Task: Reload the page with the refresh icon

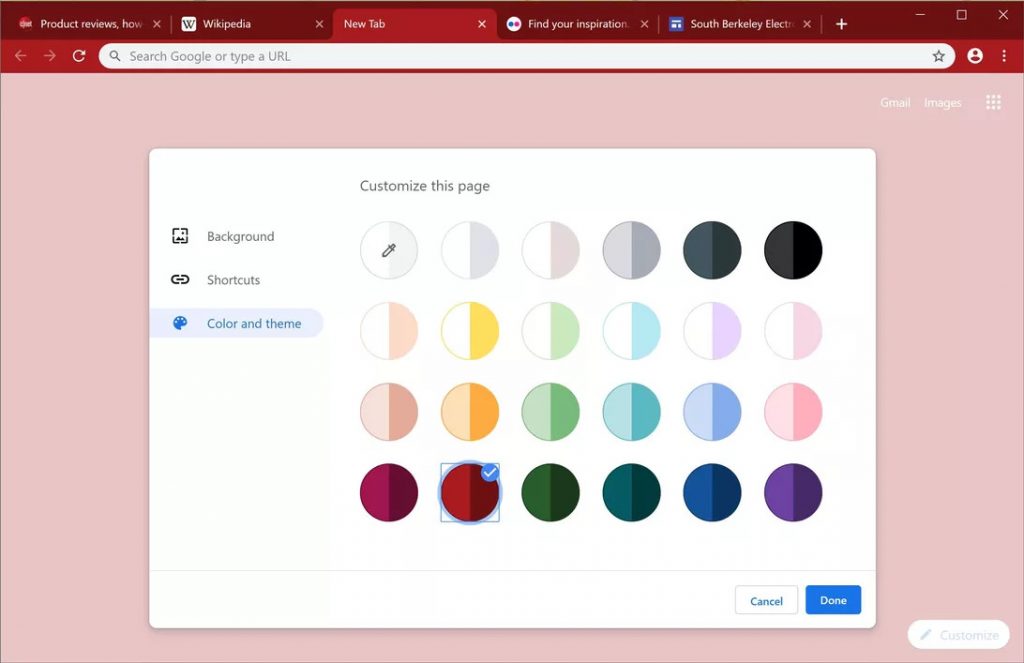Action: coord(79,57)
